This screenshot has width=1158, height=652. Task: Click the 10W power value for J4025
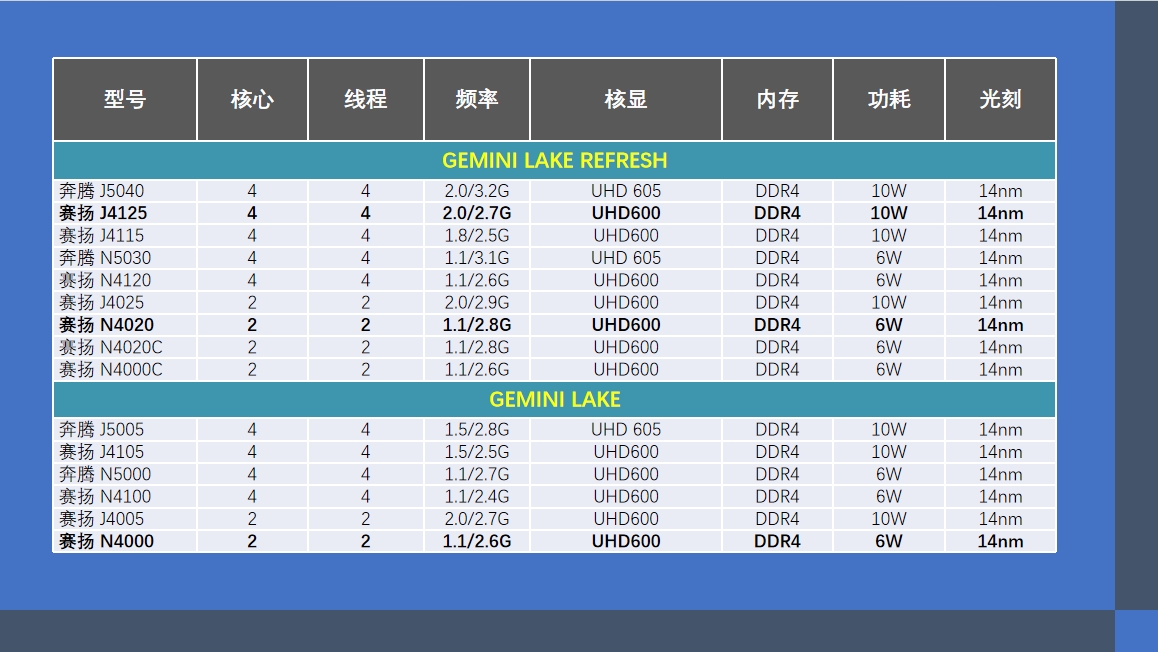tap(888, 303)
